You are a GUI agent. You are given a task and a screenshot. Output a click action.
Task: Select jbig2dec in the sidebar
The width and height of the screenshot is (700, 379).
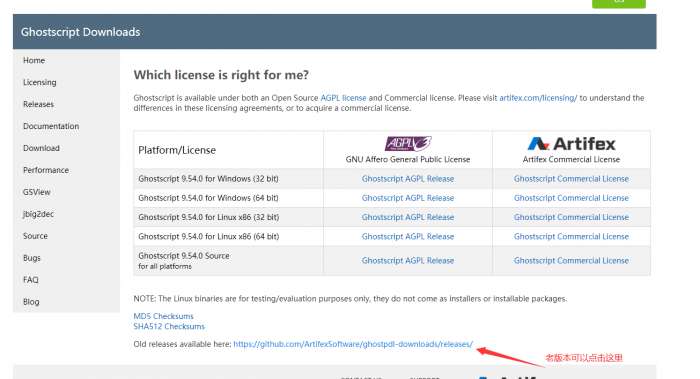(x=38, y=214)
